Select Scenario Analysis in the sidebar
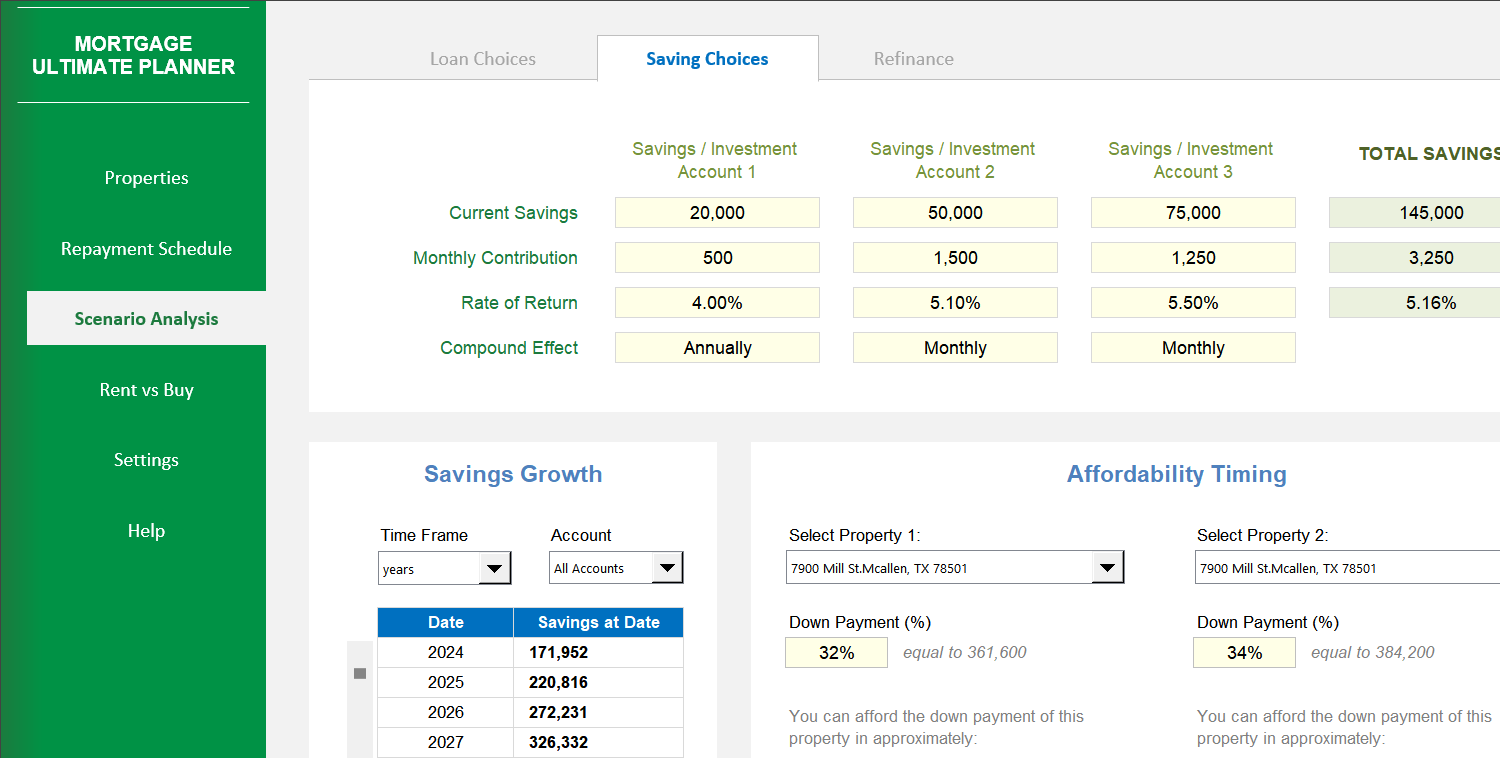 [x=146, y=318]
